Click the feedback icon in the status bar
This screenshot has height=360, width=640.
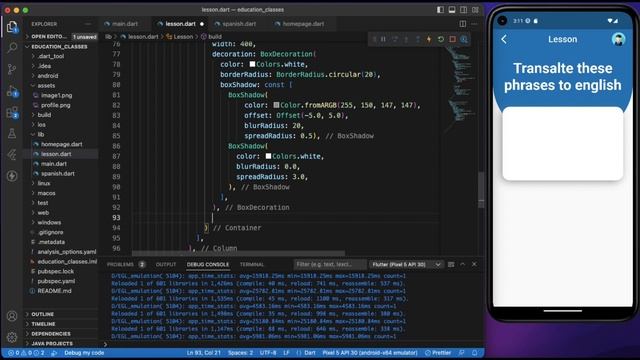tap(462, 353)
